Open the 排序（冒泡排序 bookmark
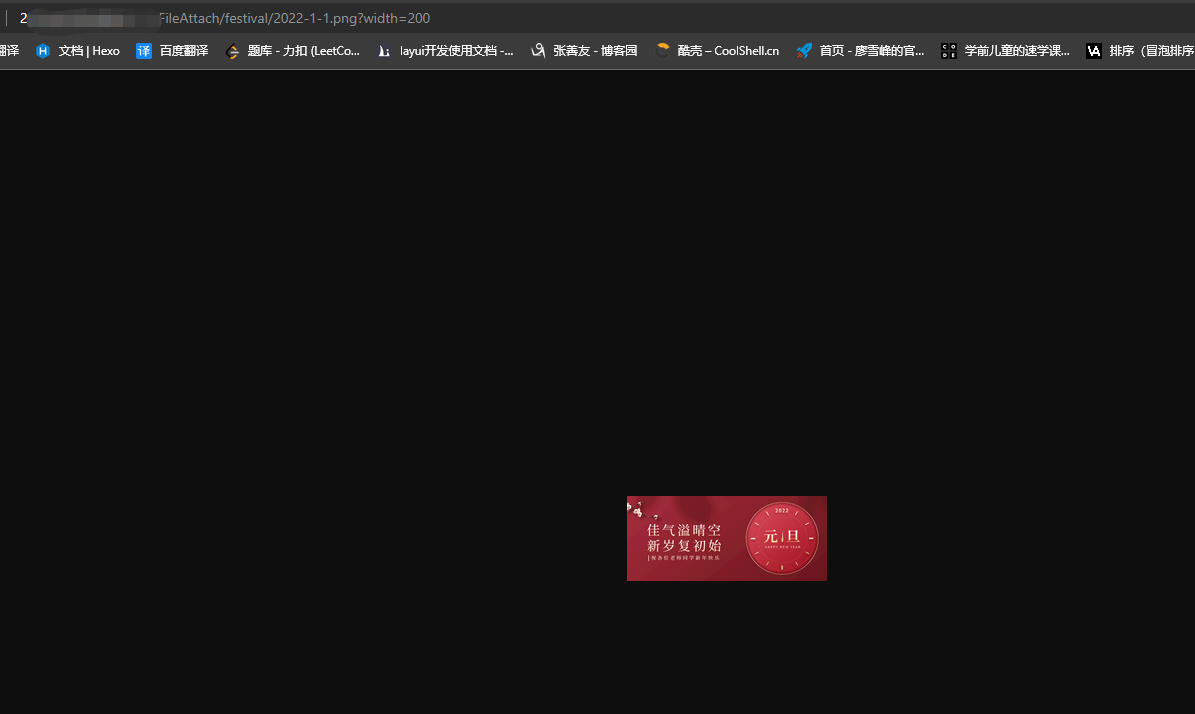This screenshot has width=1195, height=714. [x=1139, y=51]
